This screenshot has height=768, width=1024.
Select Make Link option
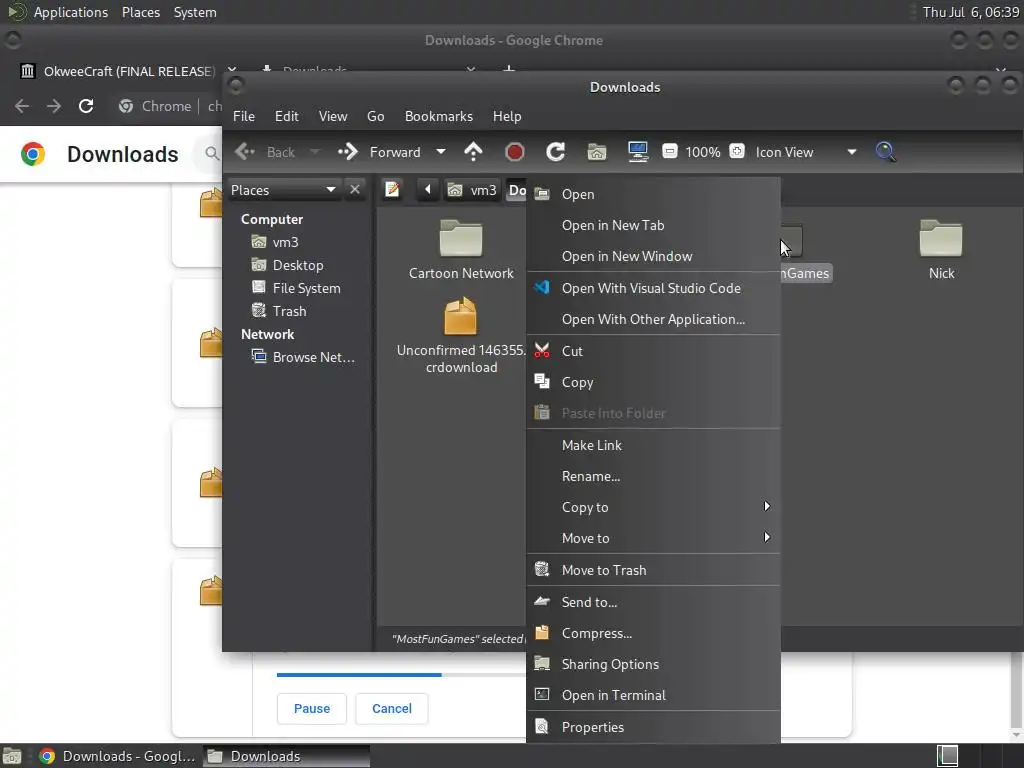click(654, 445)
